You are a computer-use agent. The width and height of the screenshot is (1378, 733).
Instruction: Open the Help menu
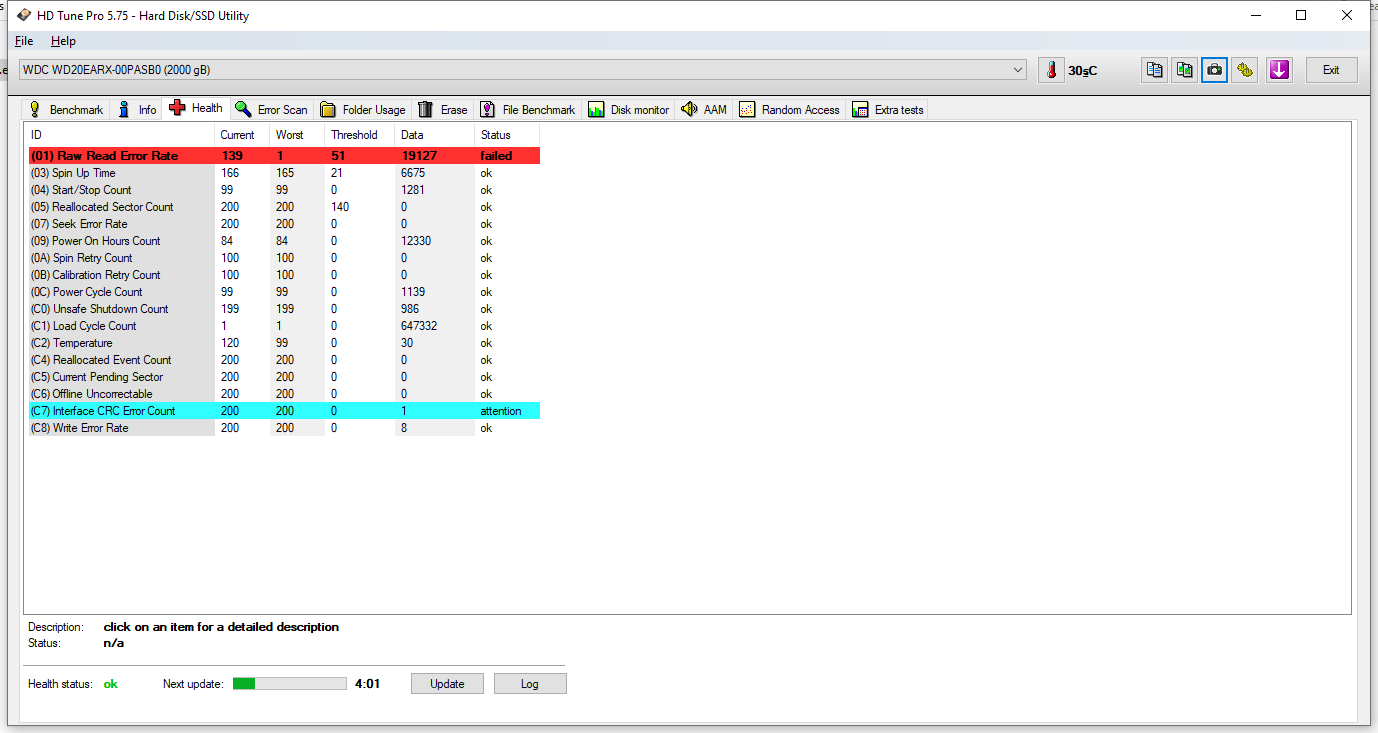click(x=63, y=41)
